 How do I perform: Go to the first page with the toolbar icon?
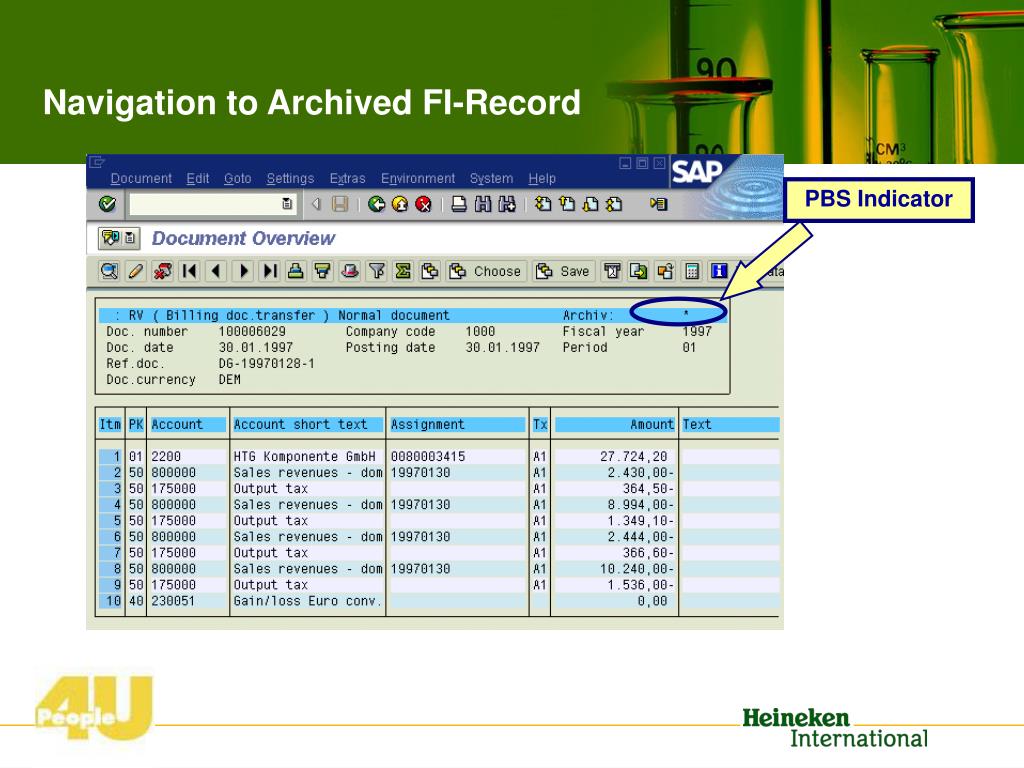(543, 204)
